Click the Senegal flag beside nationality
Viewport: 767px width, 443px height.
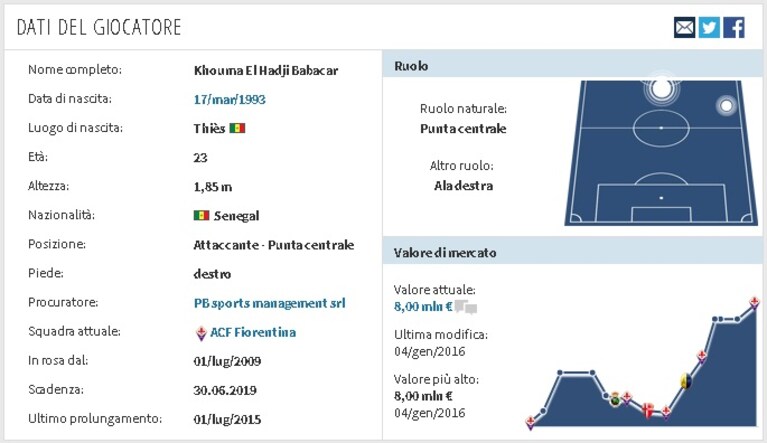pos(202,215)
